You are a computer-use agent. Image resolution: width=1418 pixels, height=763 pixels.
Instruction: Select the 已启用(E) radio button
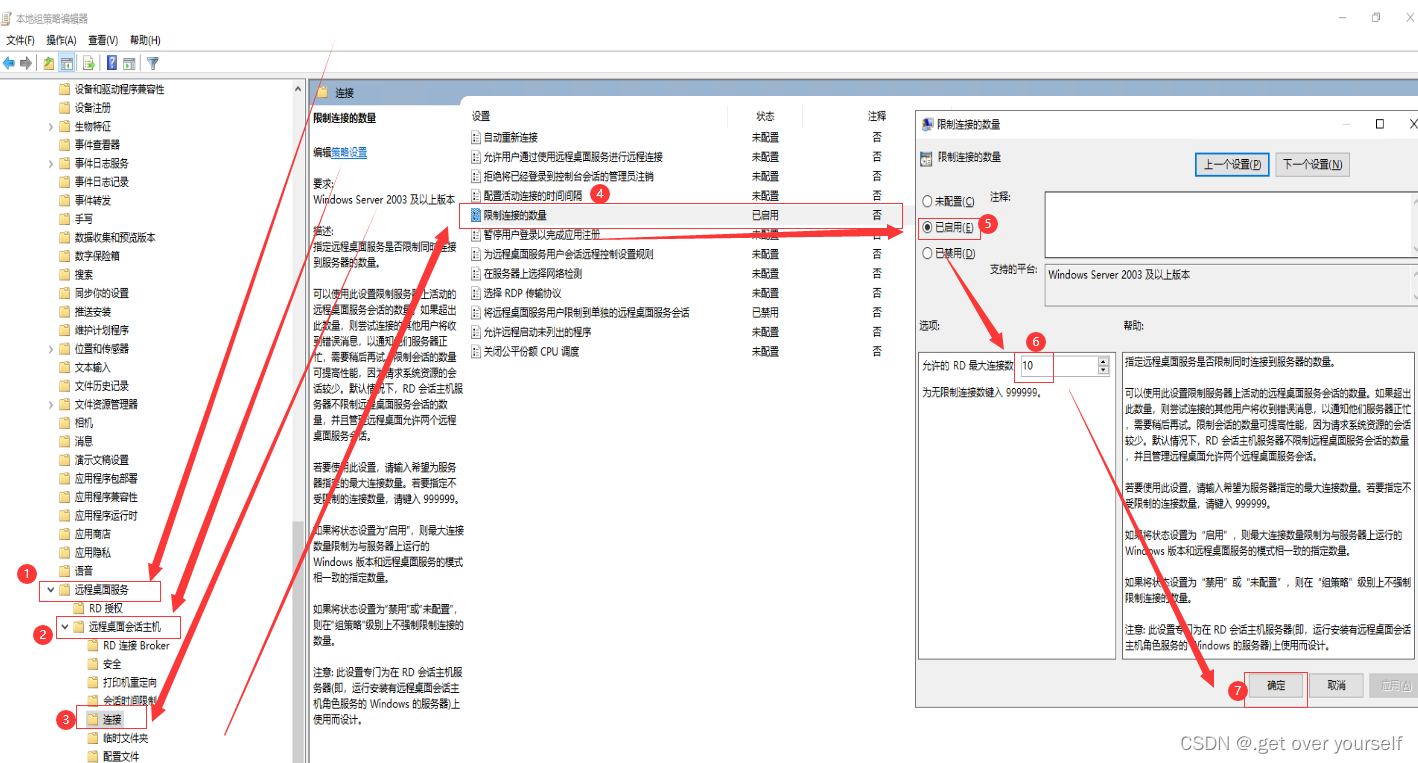pyautogui.click(x=927, y=227)
